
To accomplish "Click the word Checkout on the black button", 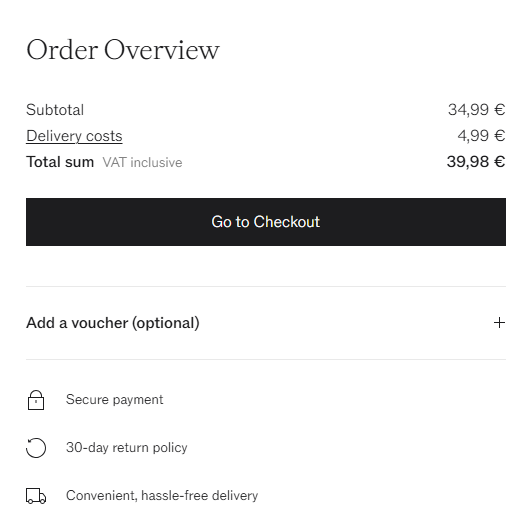I will 287,222.
